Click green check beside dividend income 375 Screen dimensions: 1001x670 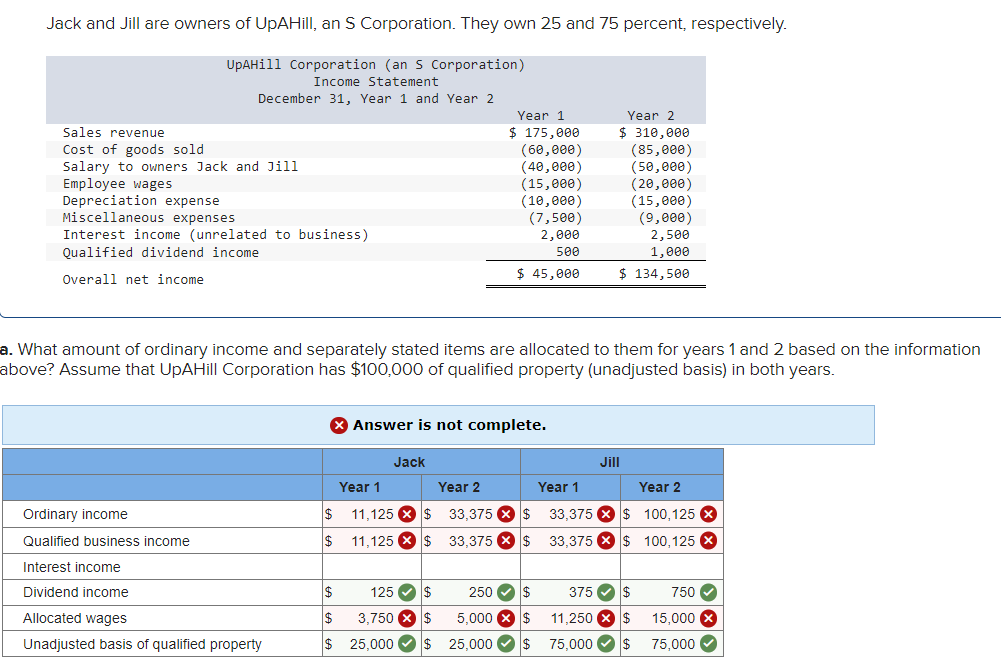606,593
